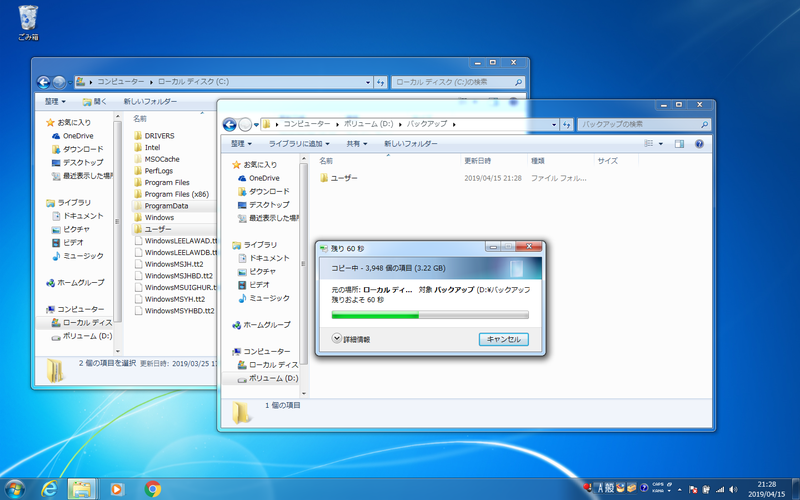Select ユーザー folder in バックアップ window
The image size is (800, 500).
(x=339, y=178)
